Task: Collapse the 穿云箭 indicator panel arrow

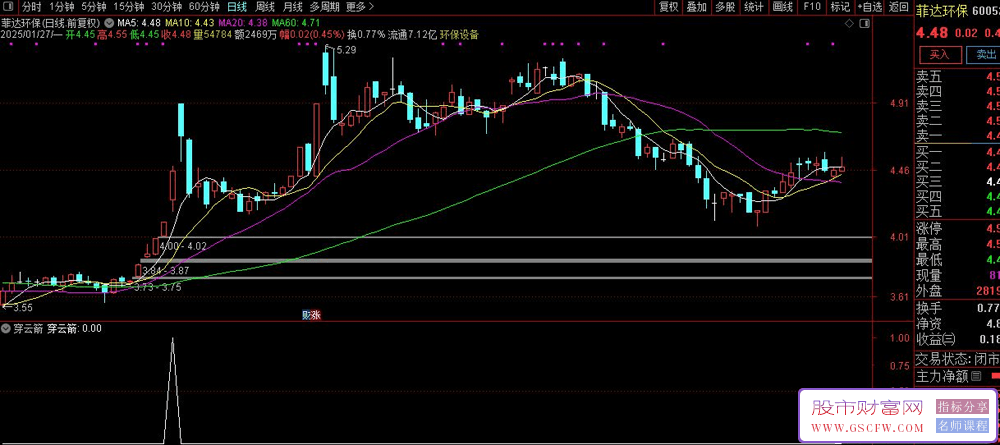Action: point(5,330)
